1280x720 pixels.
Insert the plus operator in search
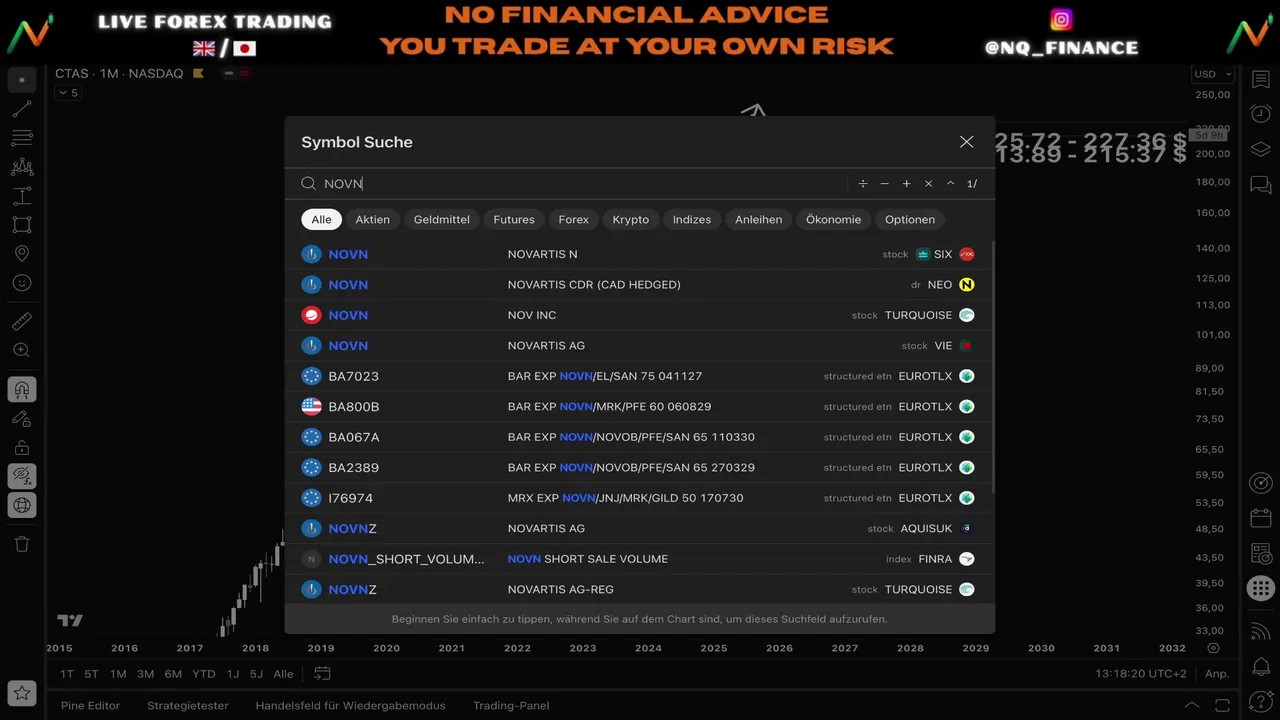pyautogui.click(x=907, y=184)
